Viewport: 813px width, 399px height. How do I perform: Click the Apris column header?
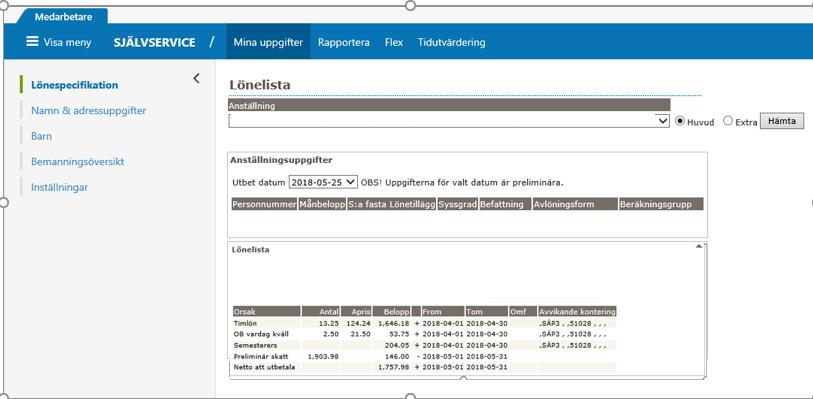click(356, 311)
